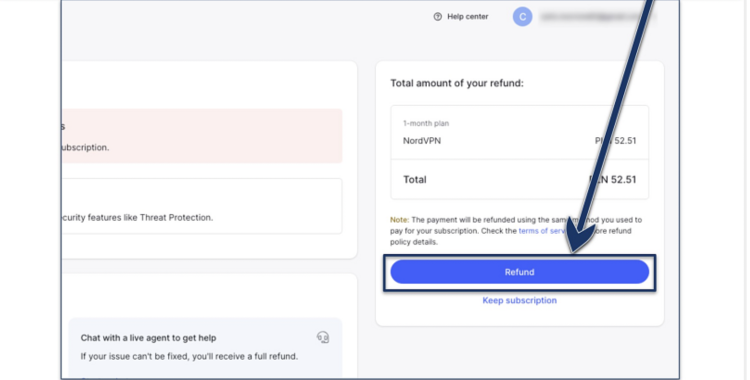Click the blue Refund button
750x380 pixels.
(519, 272)
